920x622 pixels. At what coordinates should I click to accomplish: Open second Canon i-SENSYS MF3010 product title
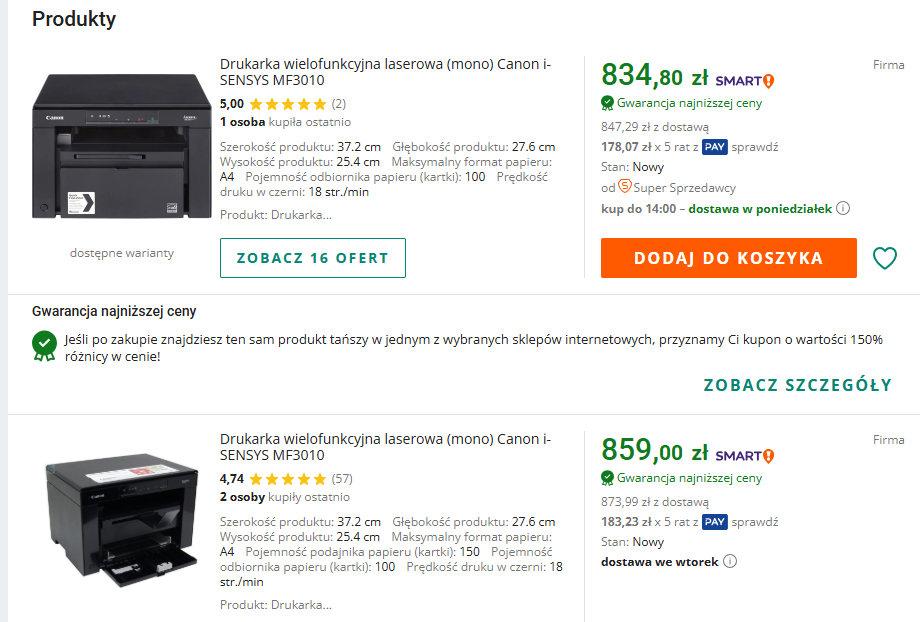(385, 447)
